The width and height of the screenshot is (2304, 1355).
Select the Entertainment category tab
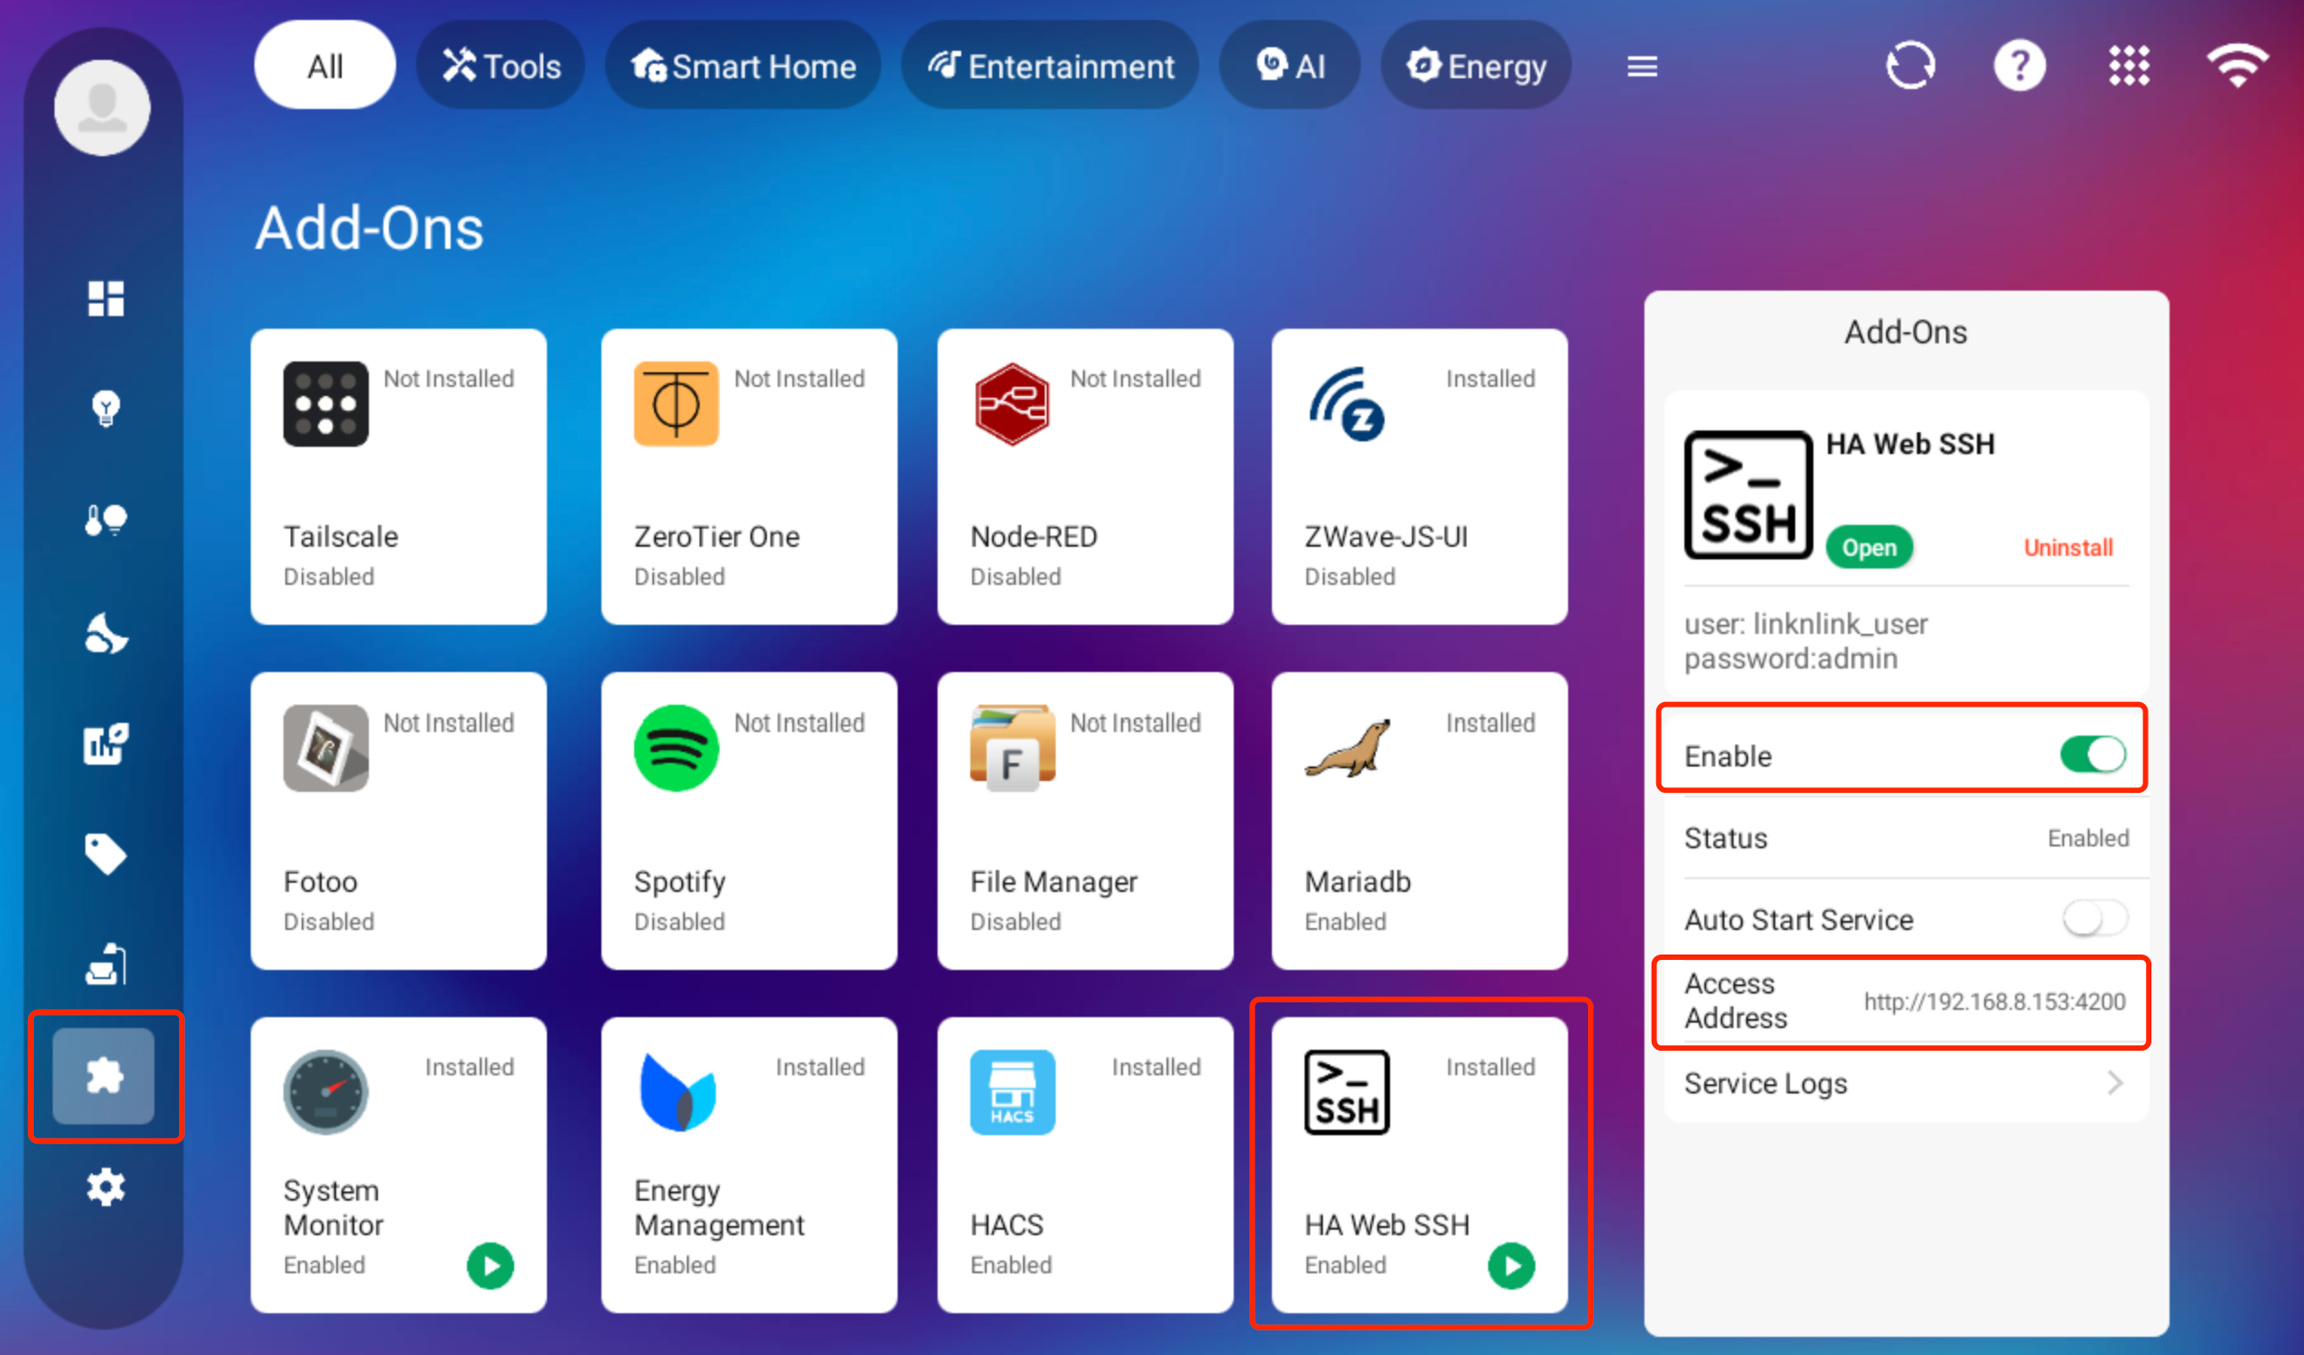click(x=1050, y=66)
